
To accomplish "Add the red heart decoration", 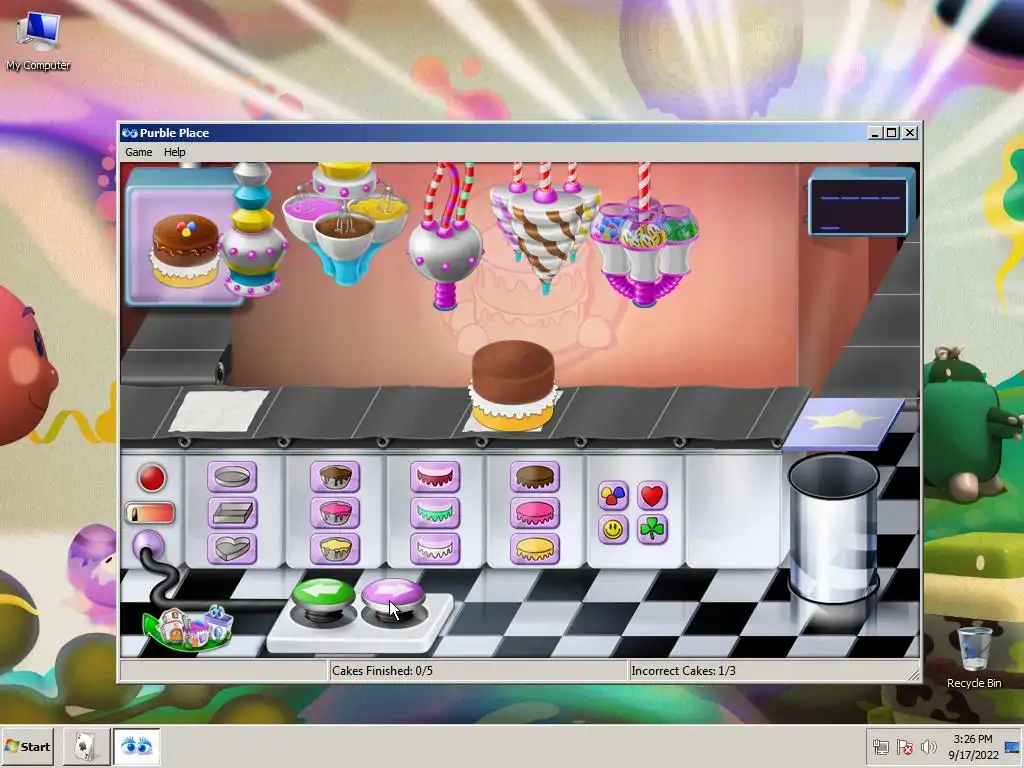I will tap(652, 496).
